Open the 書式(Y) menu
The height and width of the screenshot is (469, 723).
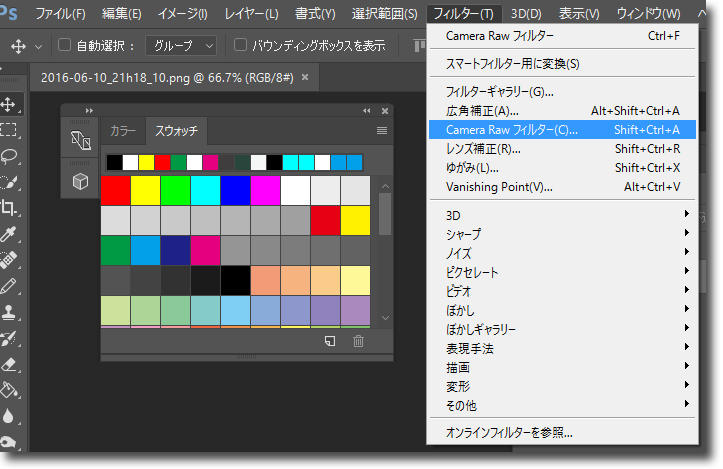[x=315, y=14]
